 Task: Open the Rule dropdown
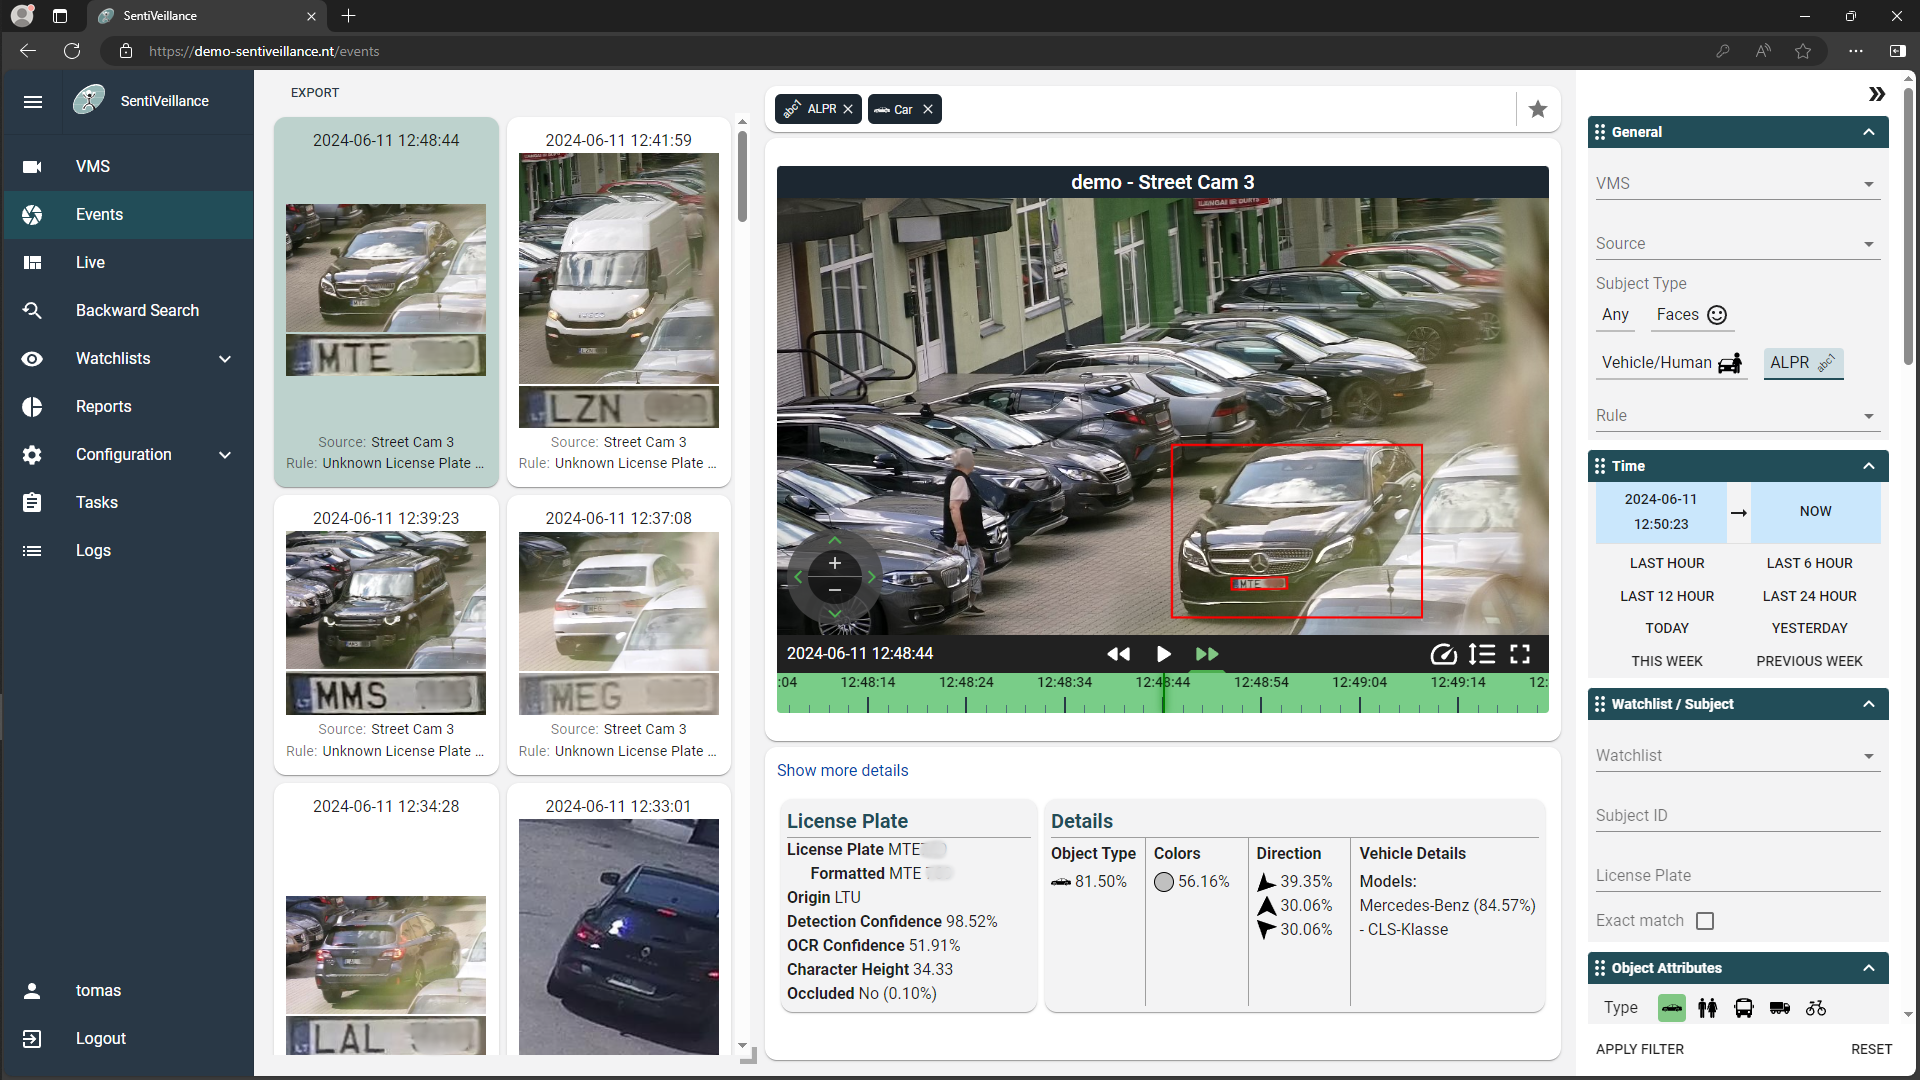pos(1738,416)
